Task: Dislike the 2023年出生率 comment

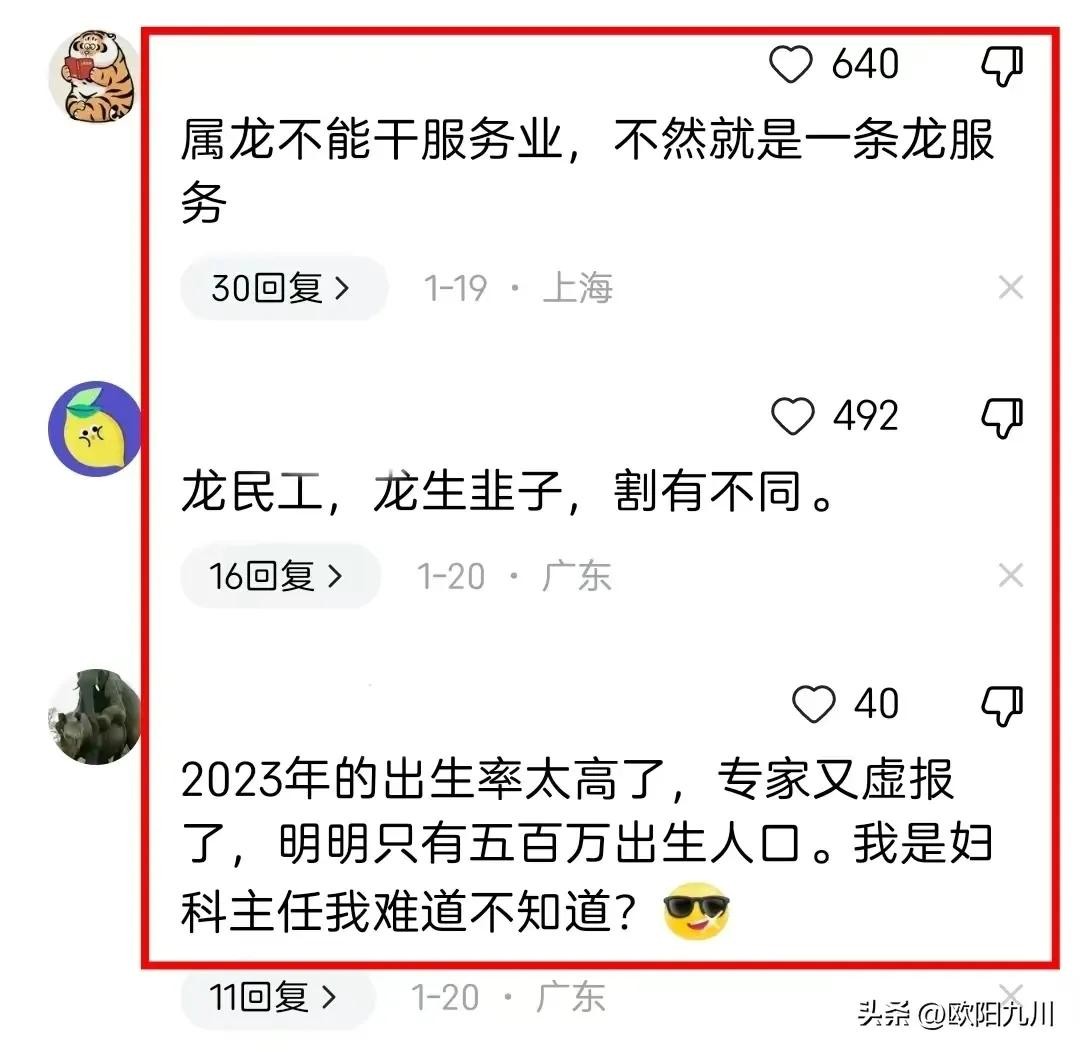Action: (1002, 705)
